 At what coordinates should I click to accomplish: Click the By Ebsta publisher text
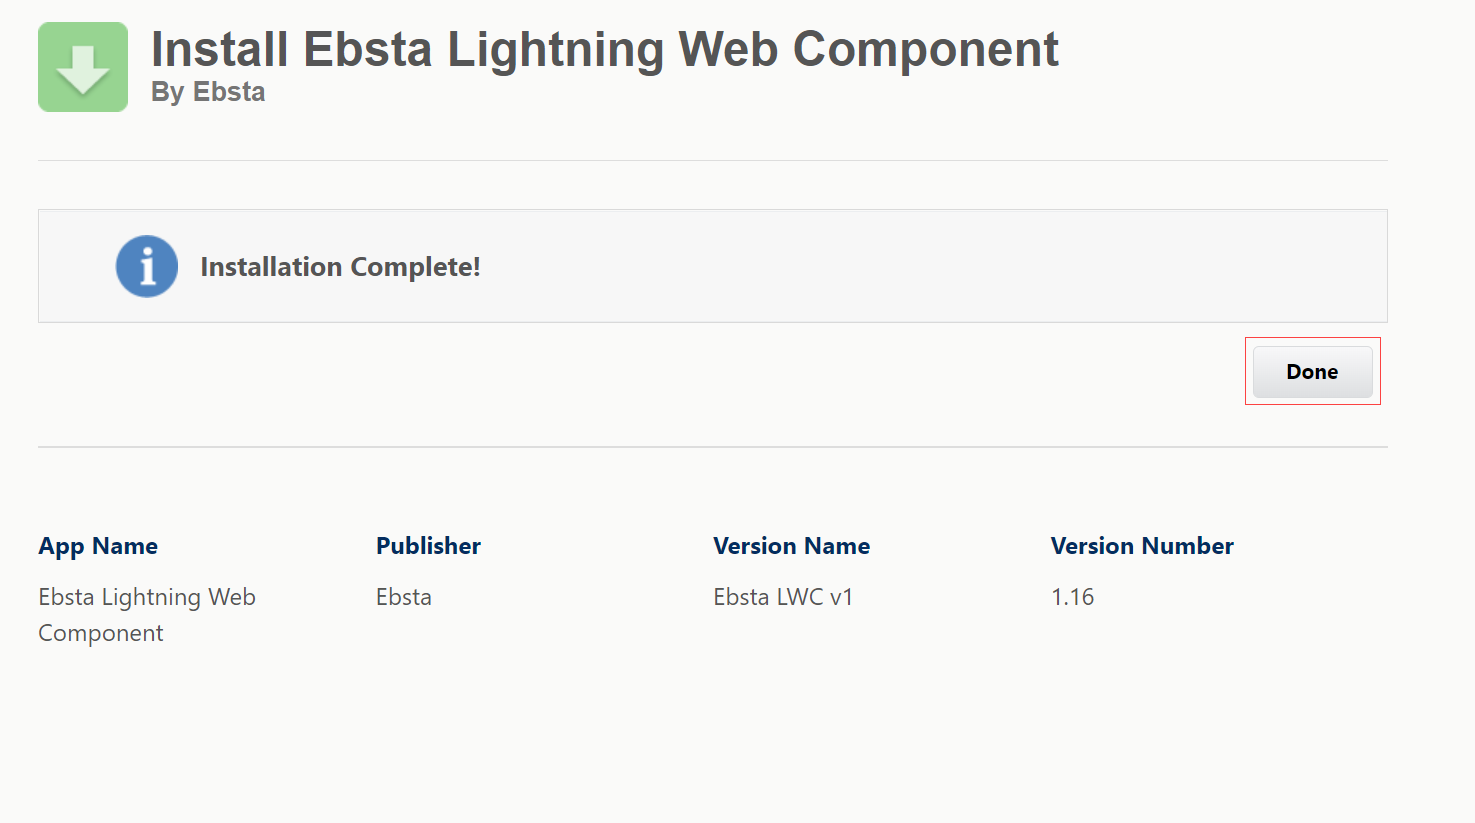point(207,91)
